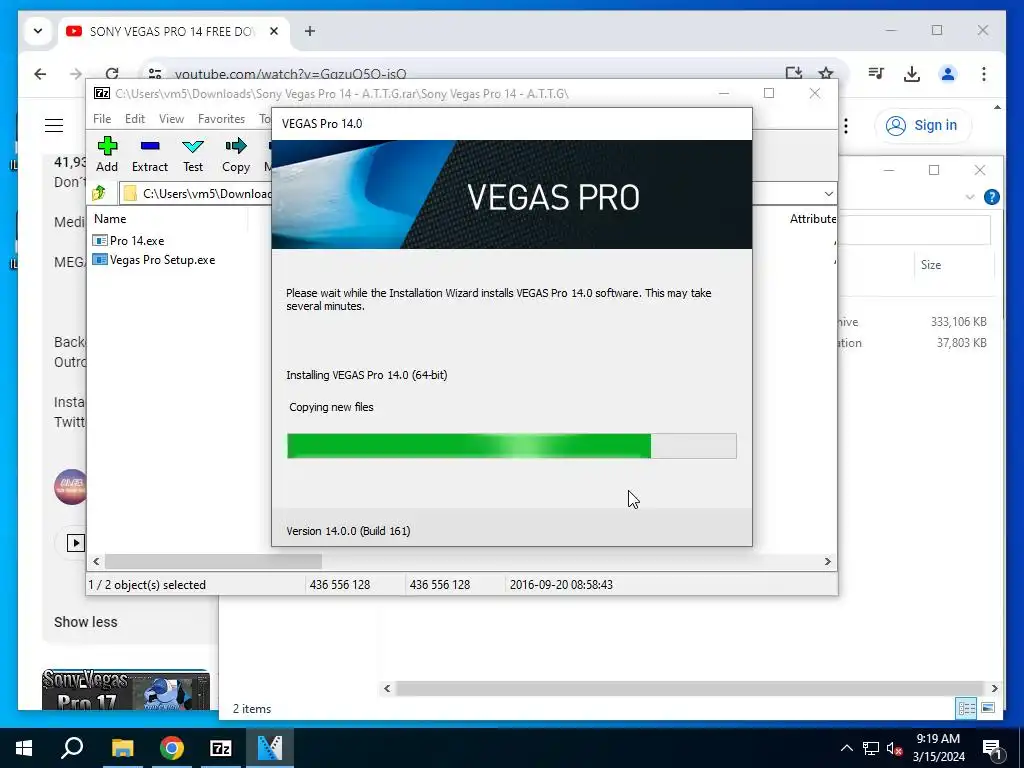Reload the YouTube page in Chrome
1024x768 pixels.
pos(112,74)
